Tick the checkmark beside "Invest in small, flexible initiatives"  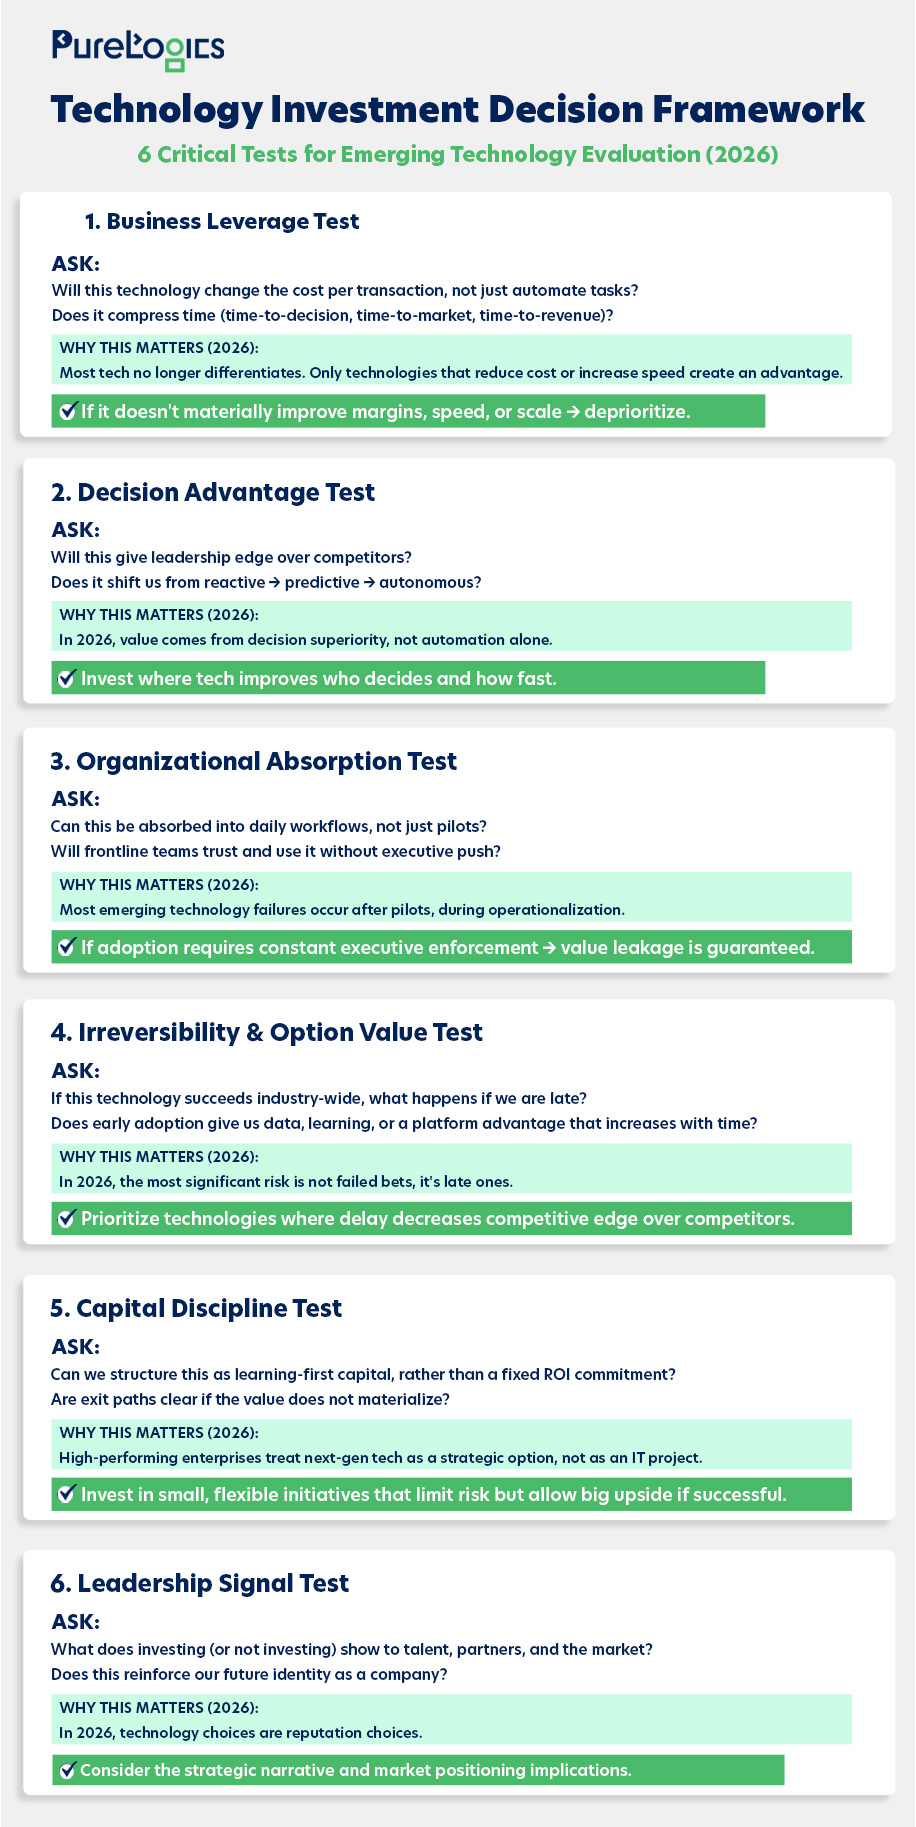click(67, 1494)
